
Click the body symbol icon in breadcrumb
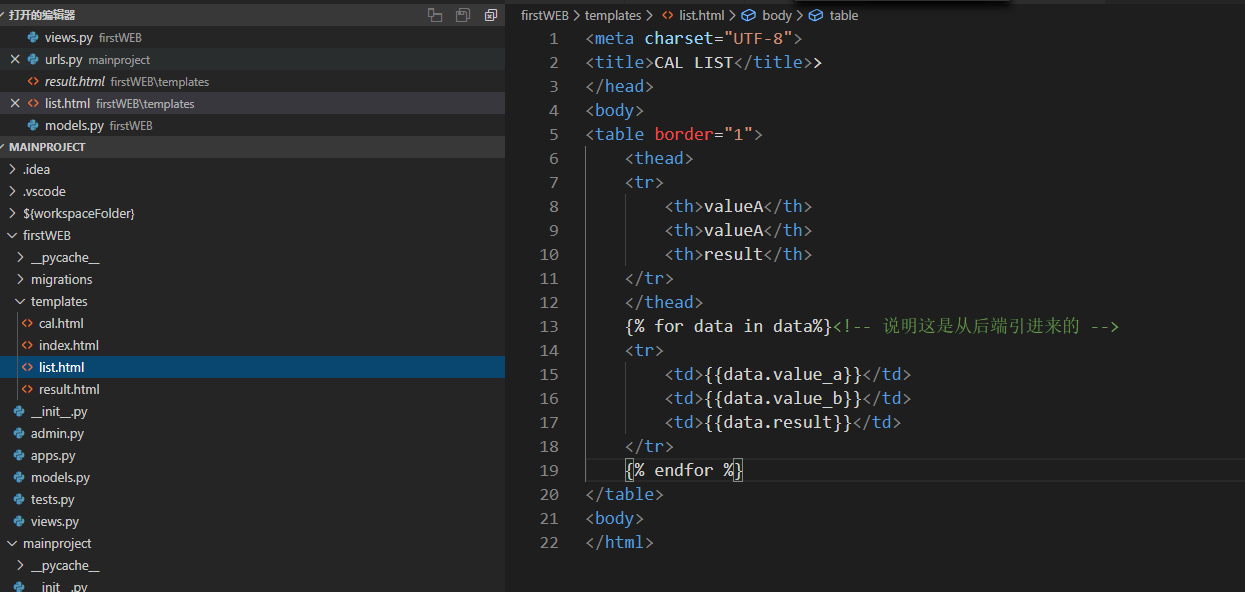(x=748, y=15)
